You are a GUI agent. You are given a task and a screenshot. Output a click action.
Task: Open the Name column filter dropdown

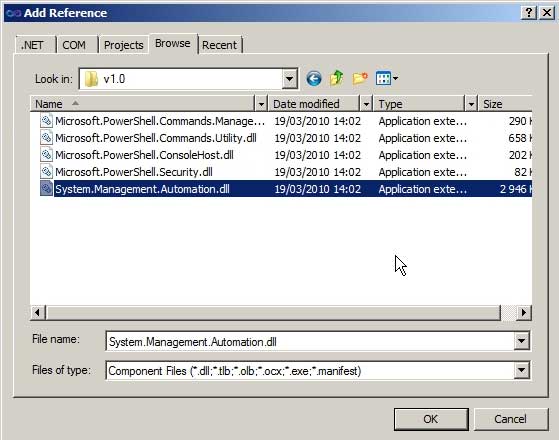click(x=261, y=104)
